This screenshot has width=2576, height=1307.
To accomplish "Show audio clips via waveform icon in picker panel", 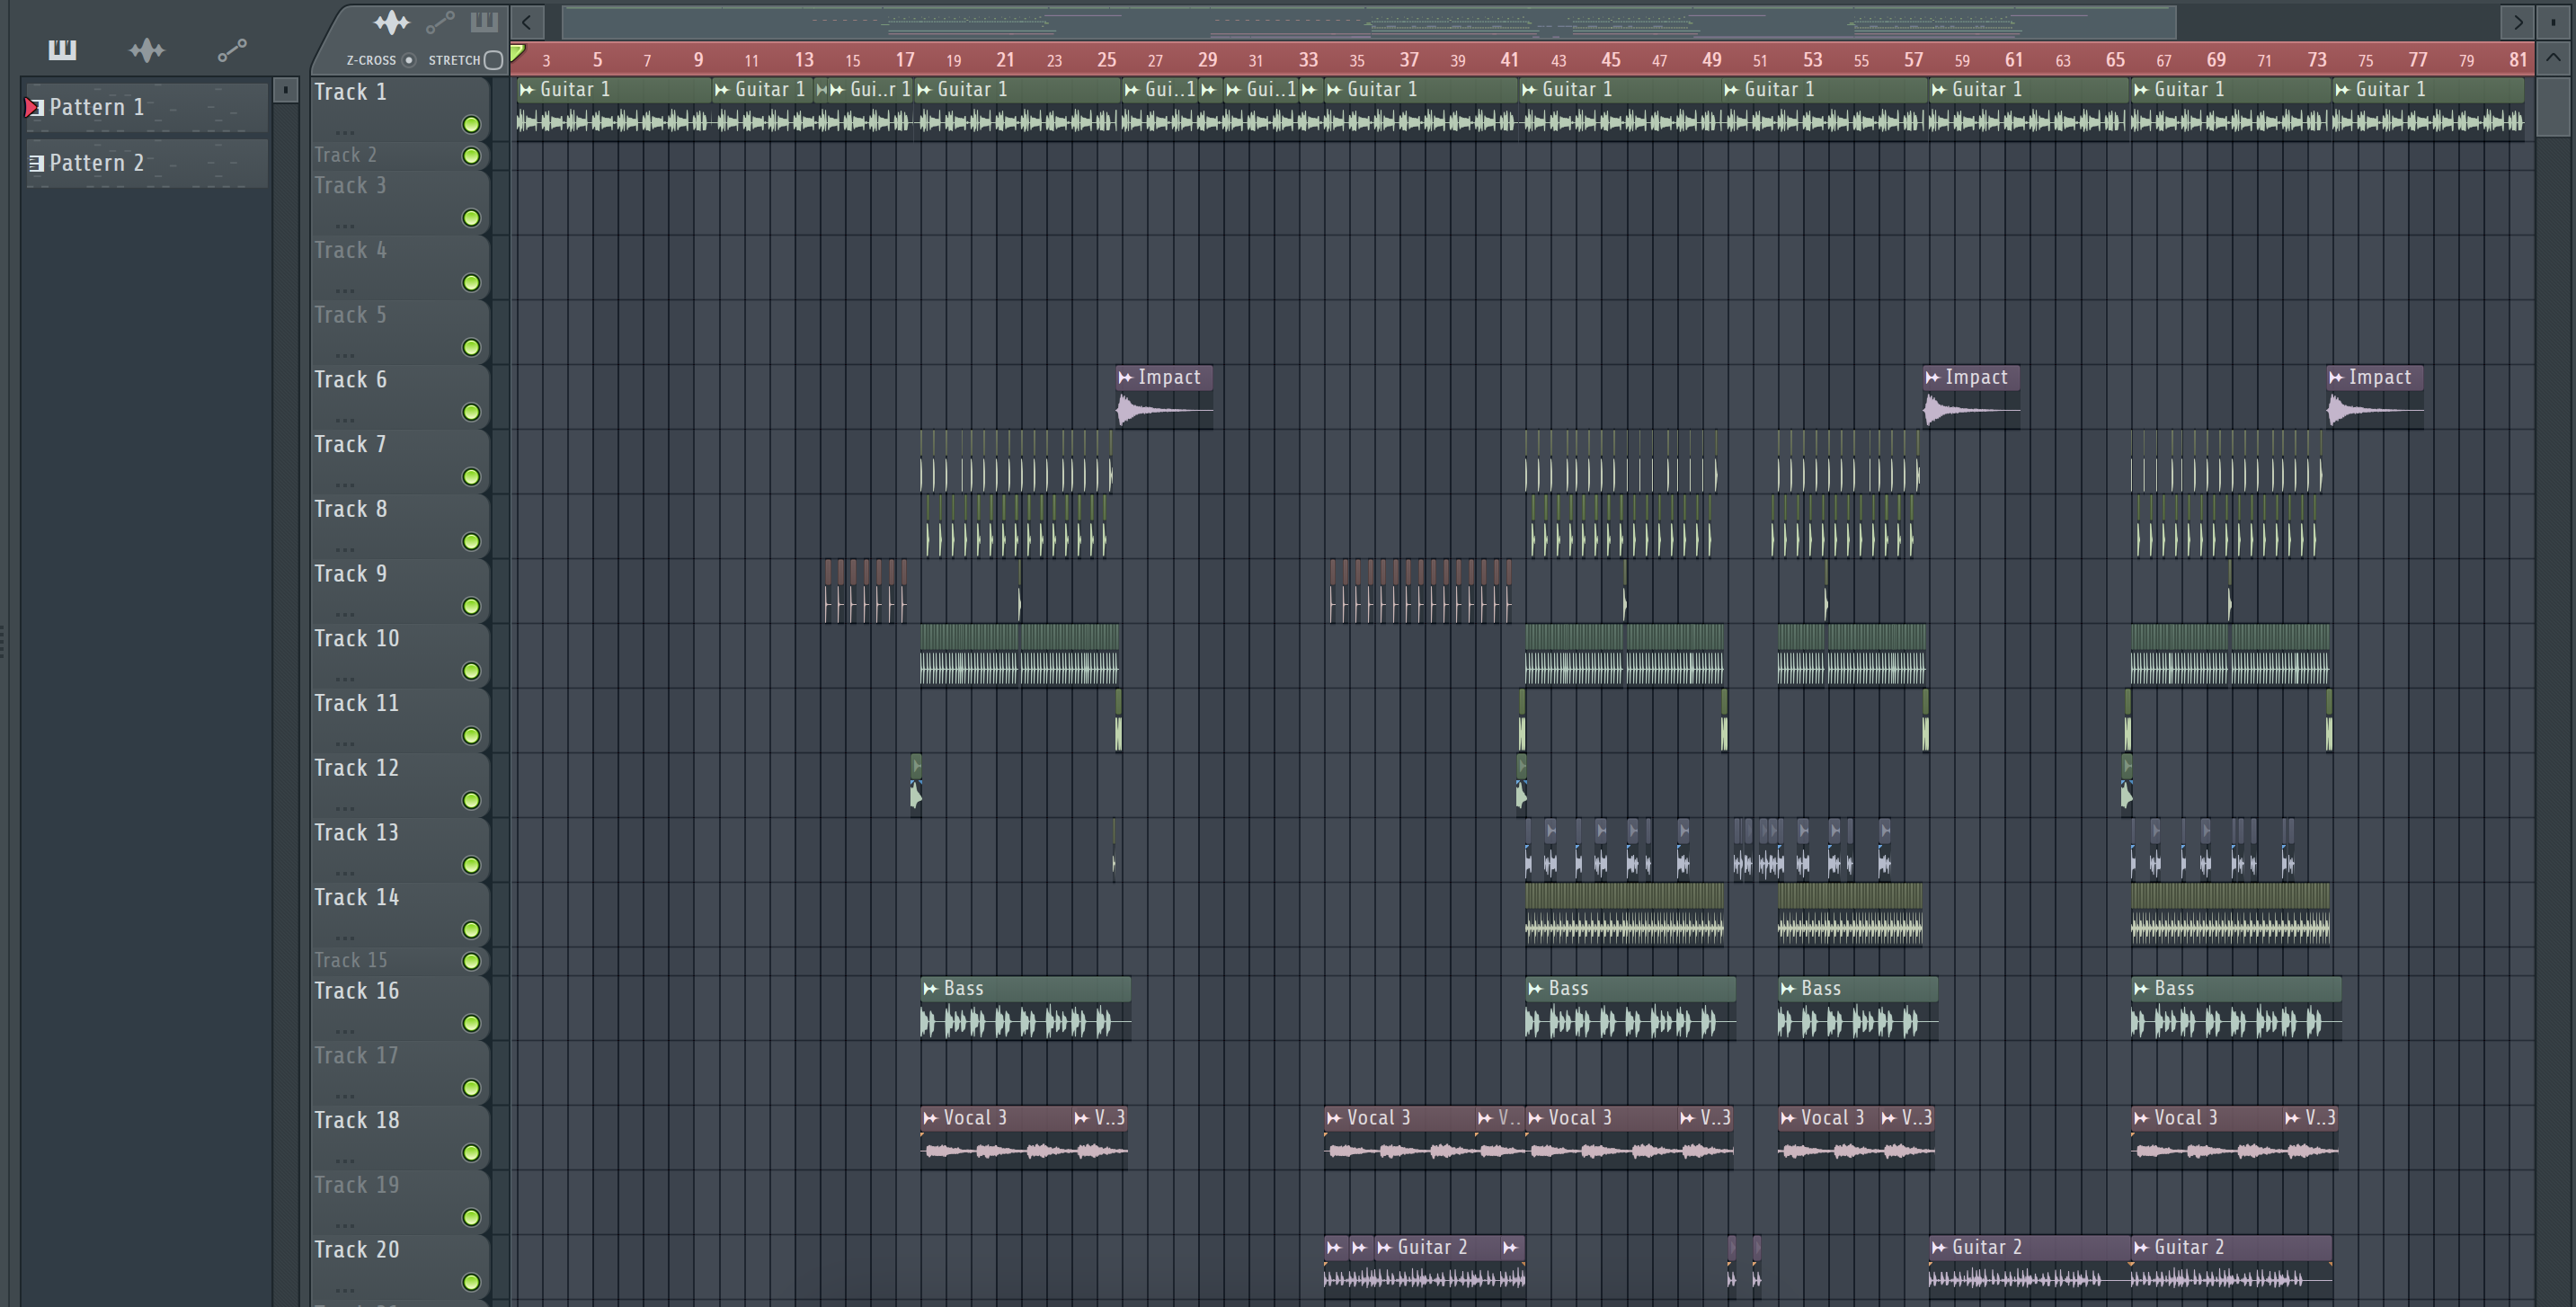I will point(146,50).
